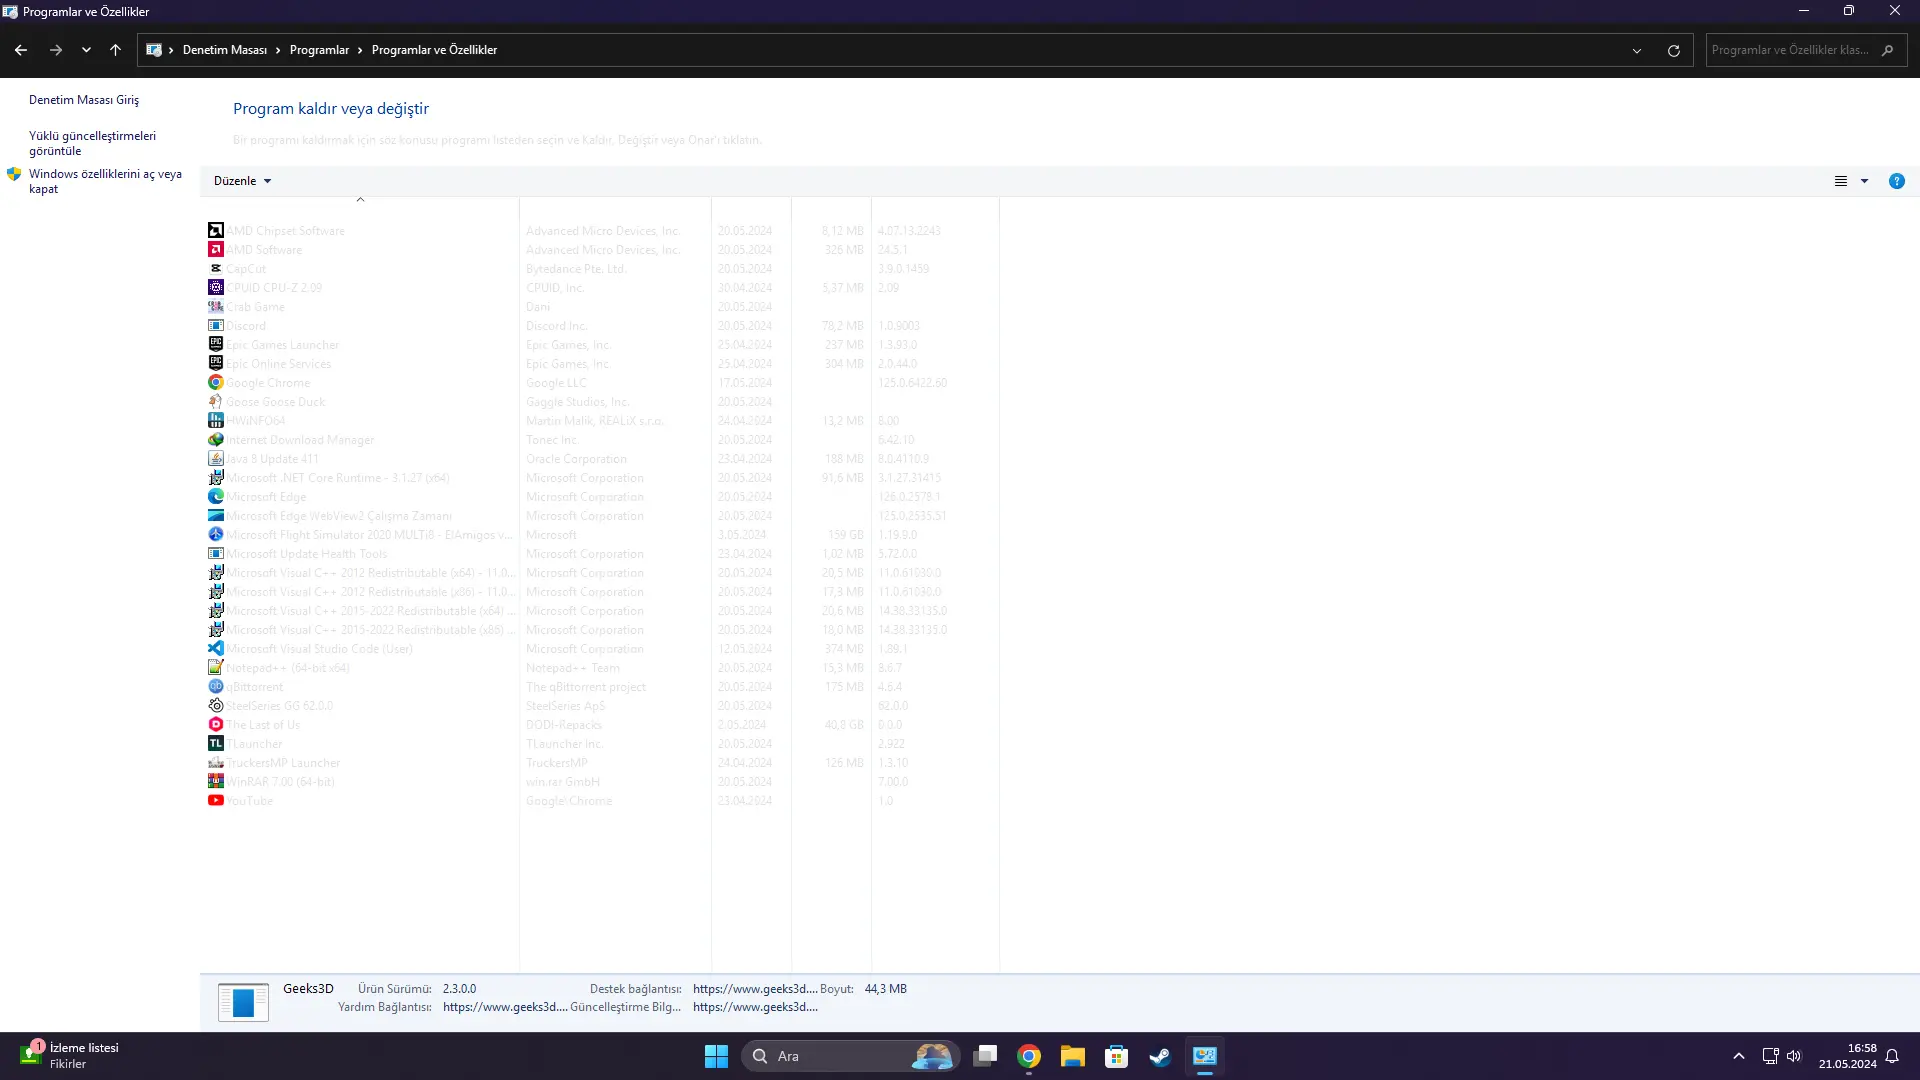The image size is (1920, 1080).
Task: Select the Crab Game row name
Action: (255, 307)
